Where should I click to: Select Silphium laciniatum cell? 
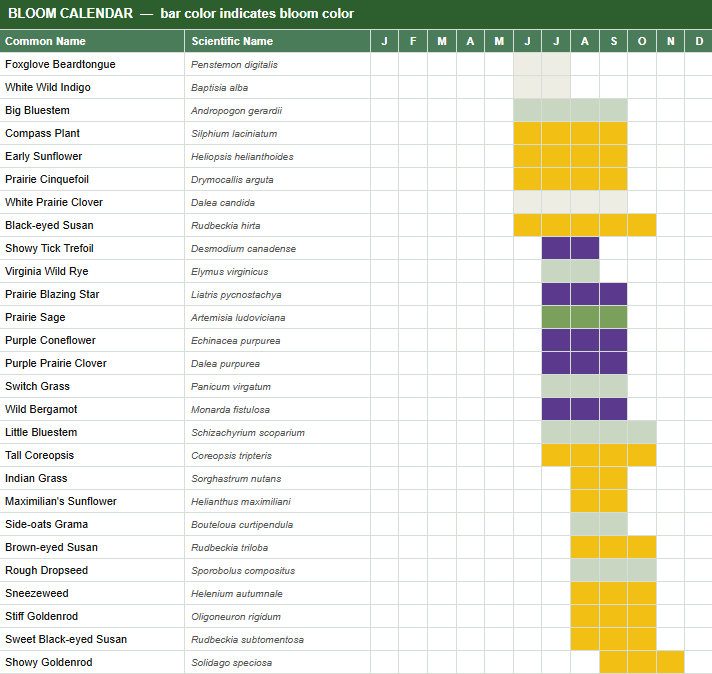click(x=277, y=134)
